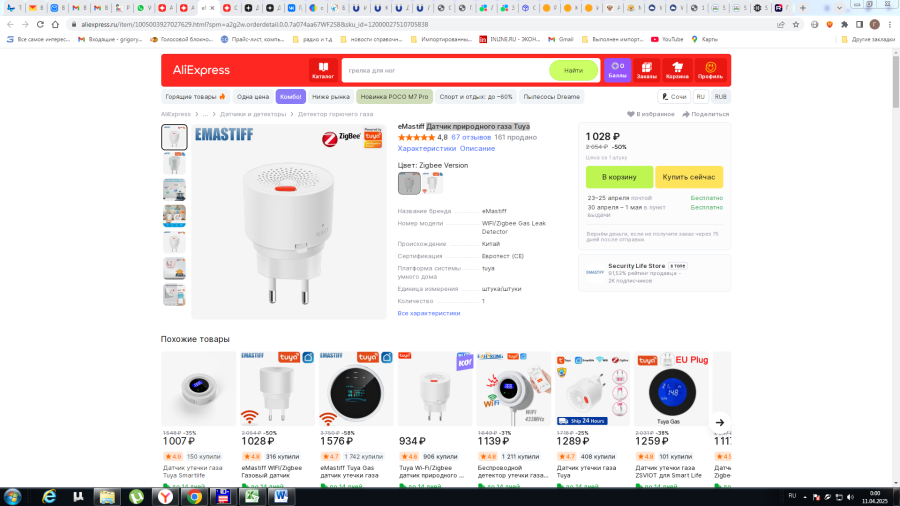Show hidden system tray icons
The image size is (900, 506).
coord(805,497)
